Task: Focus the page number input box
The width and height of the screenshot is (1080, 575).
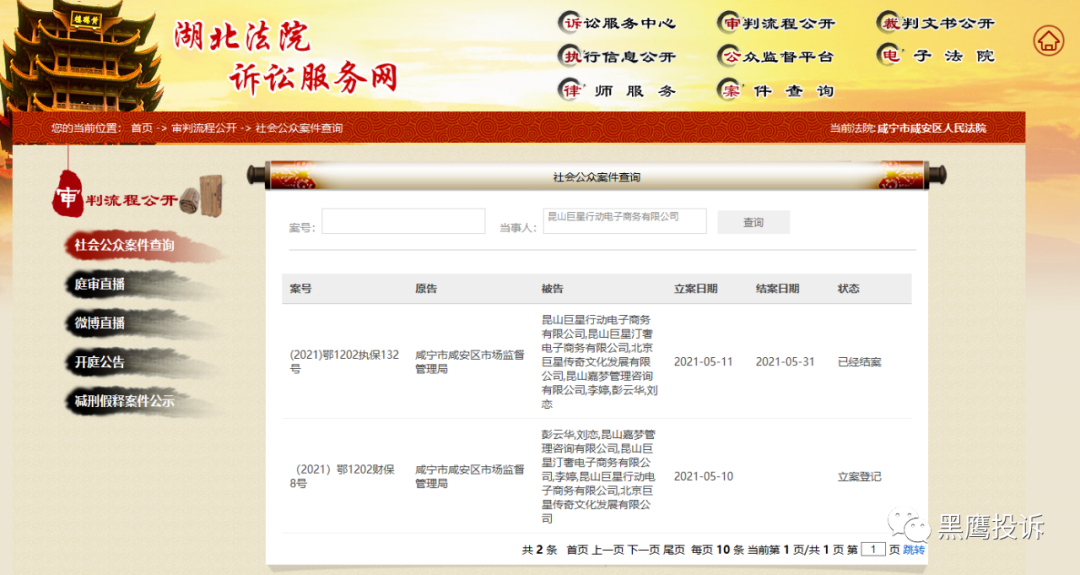Action: pos(873,549)
